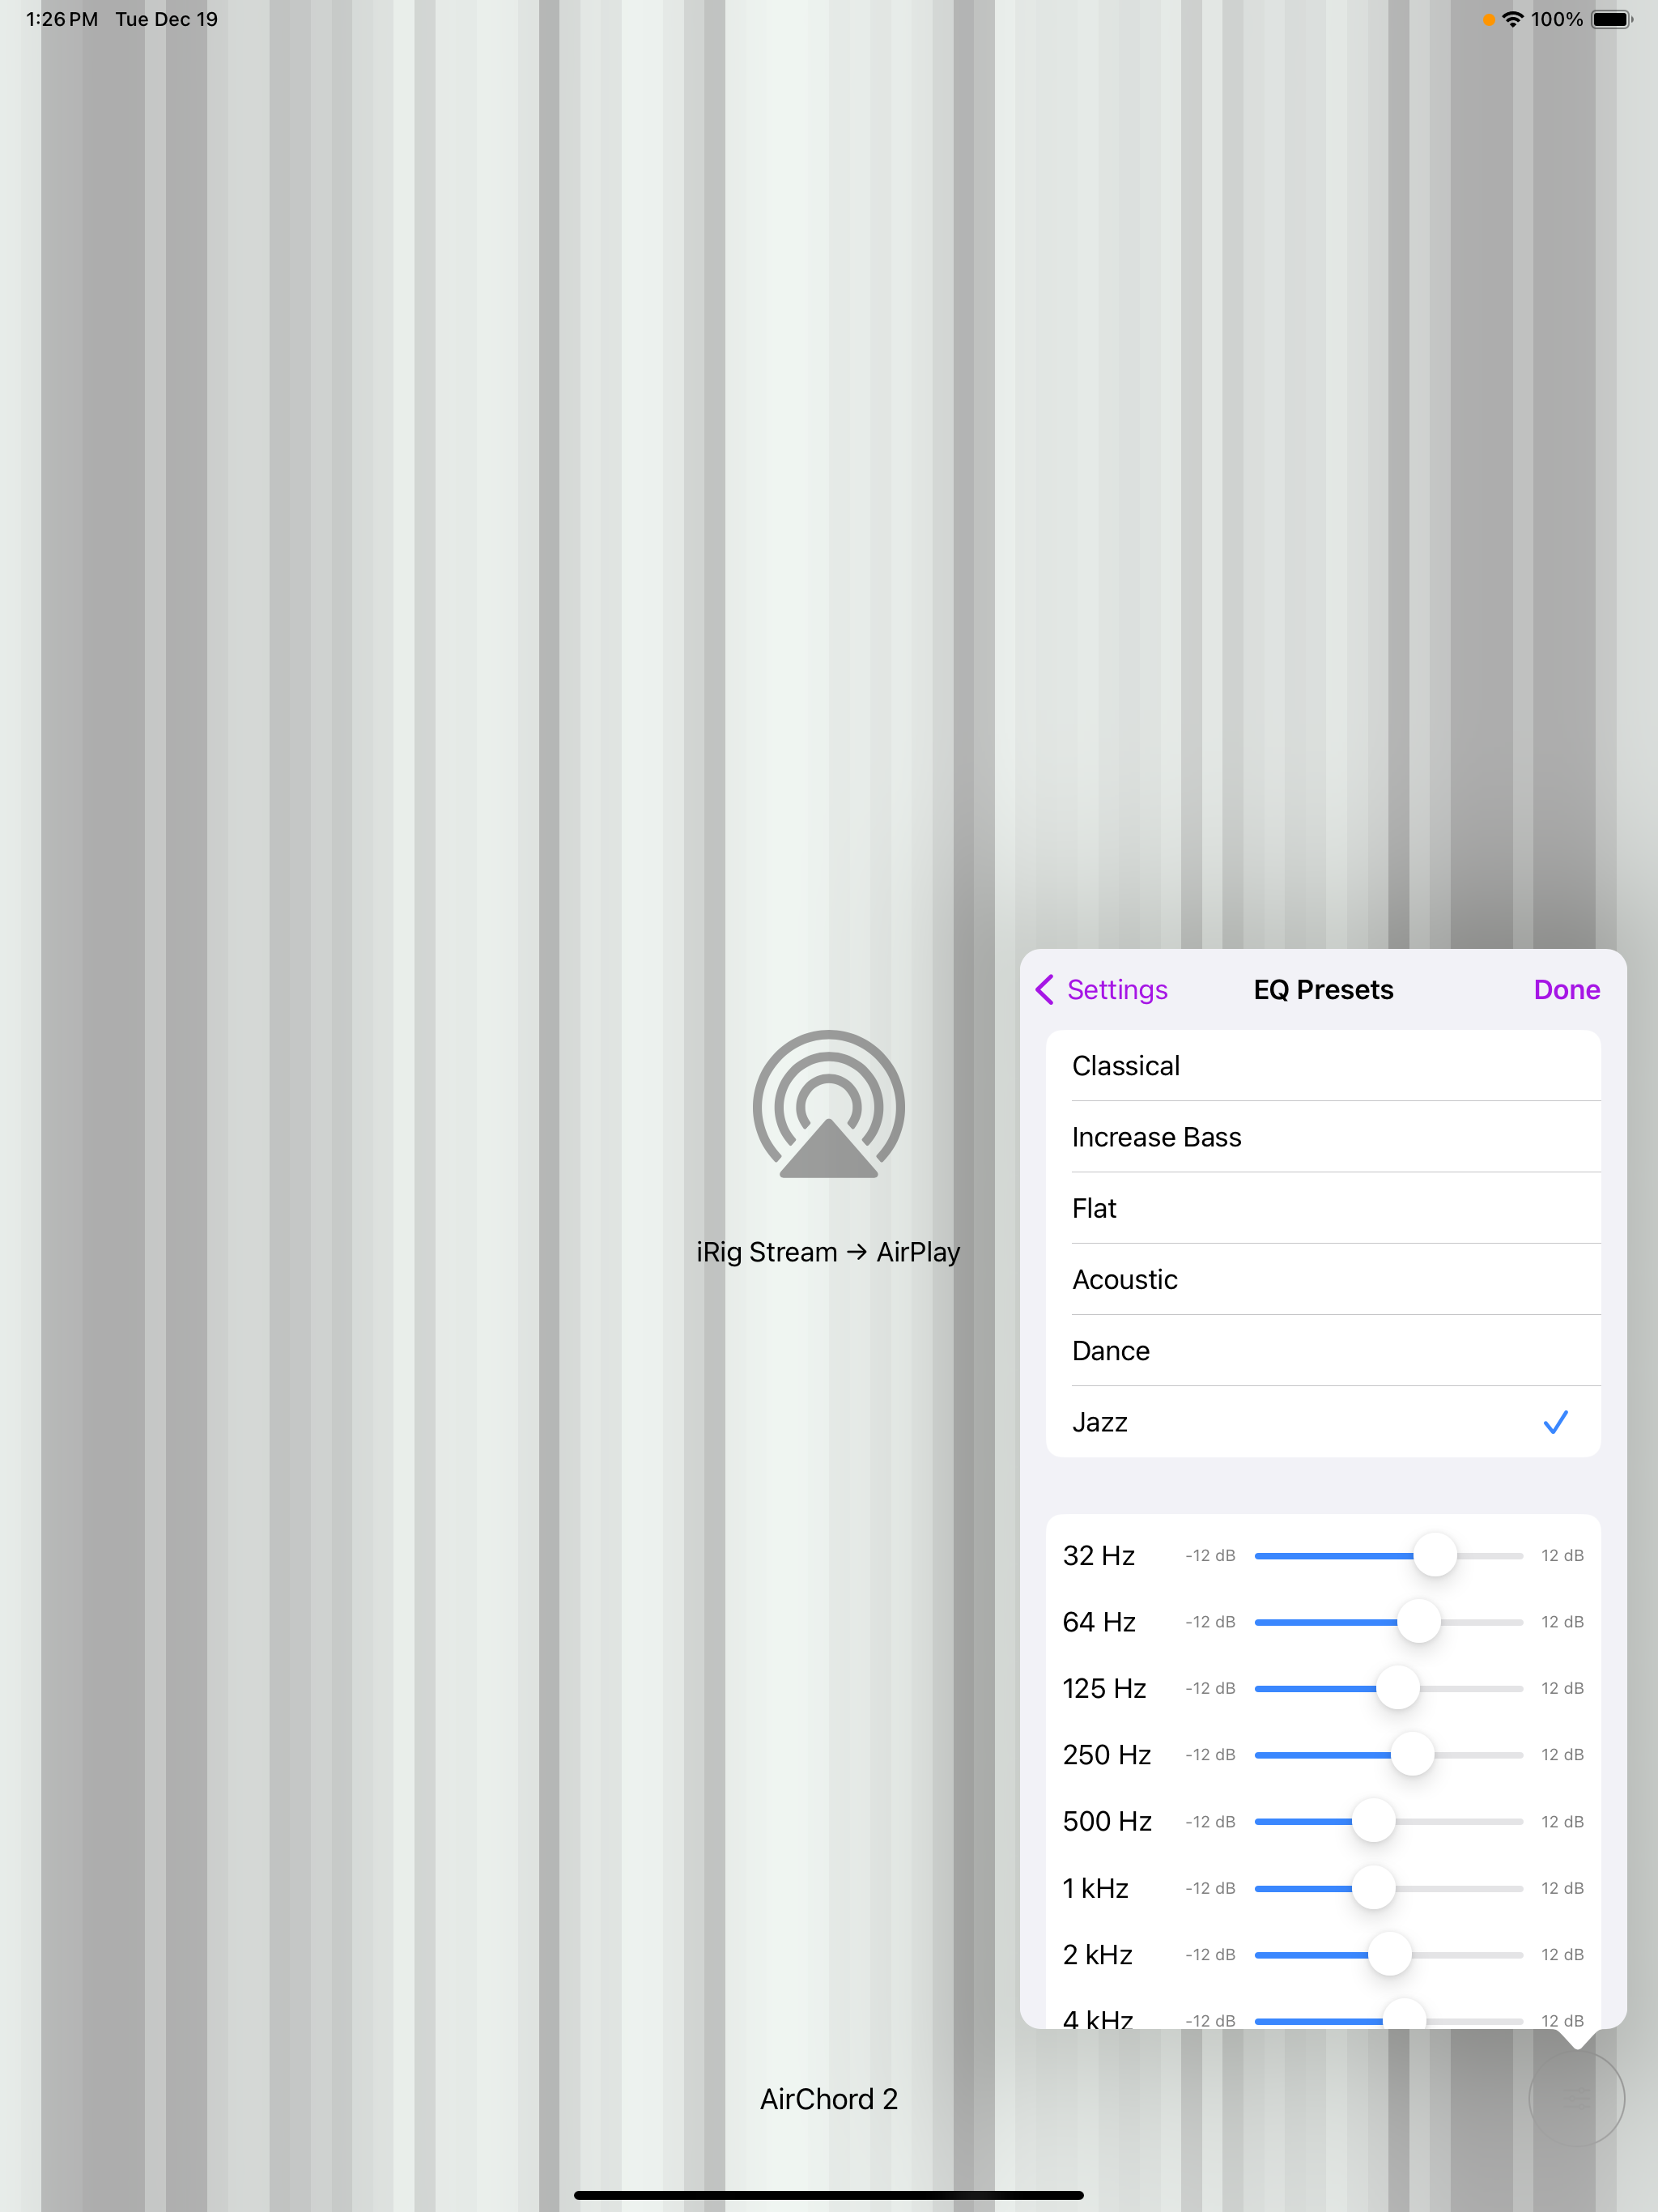The width and height of the screenshot is (1658, 2212).
Task: Tap the back chevron beside Settings
Action: [x=1045, y=989]
